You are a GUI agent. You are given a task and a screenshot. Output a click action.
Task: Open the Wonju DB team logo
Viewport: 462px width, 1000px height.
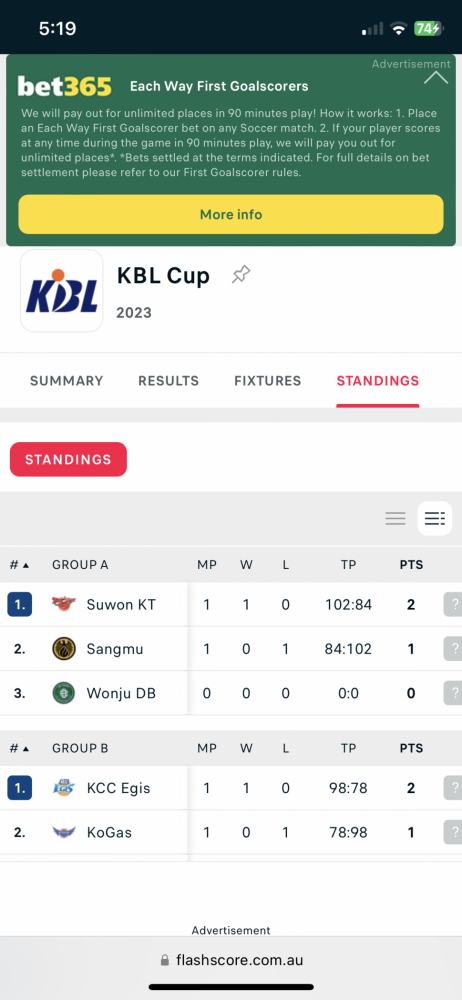pyautogui.click(x=64, y=693)
